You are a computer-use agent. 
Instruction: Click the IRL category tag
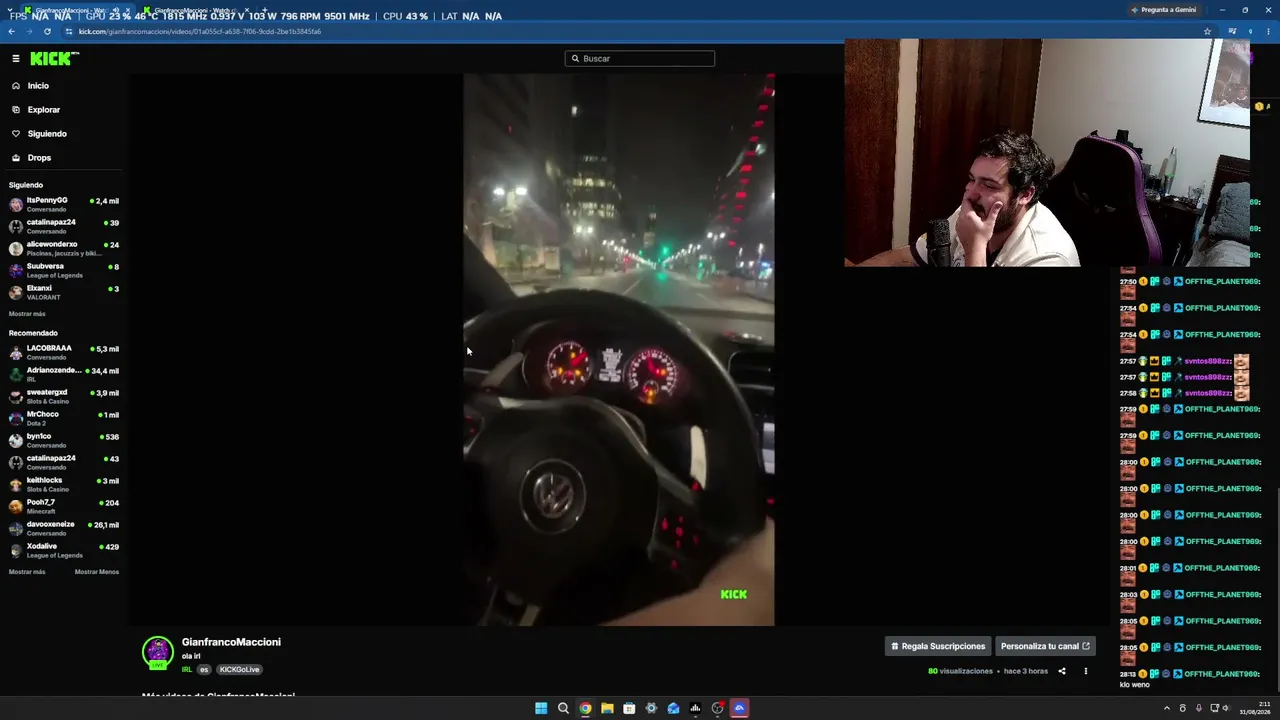tap(187, 670)
